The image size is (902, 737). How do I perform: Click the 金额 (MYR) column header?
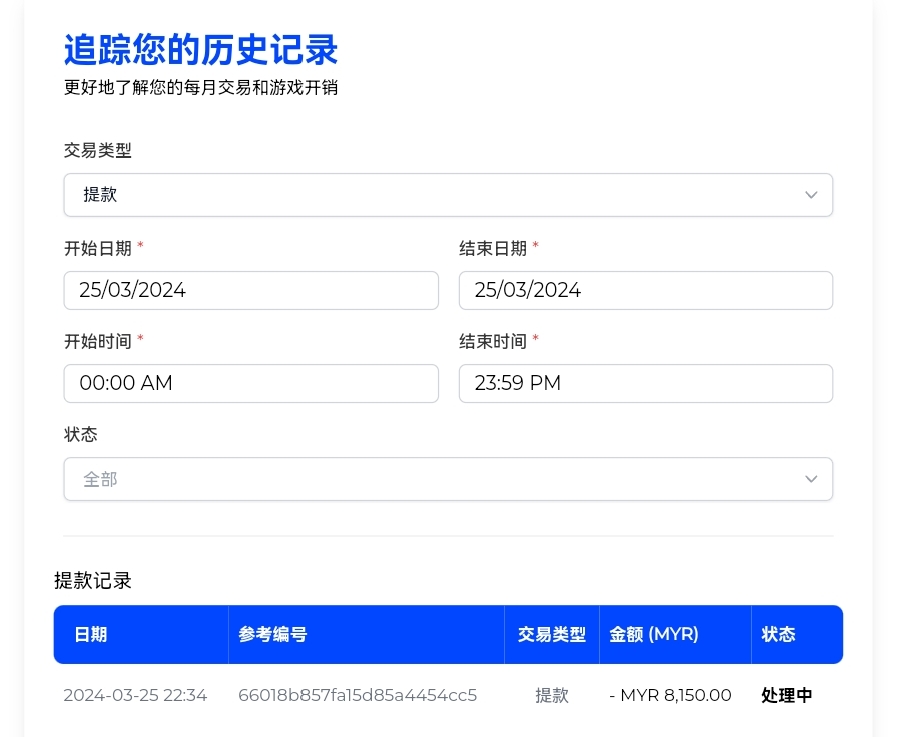tap(654, 635)
